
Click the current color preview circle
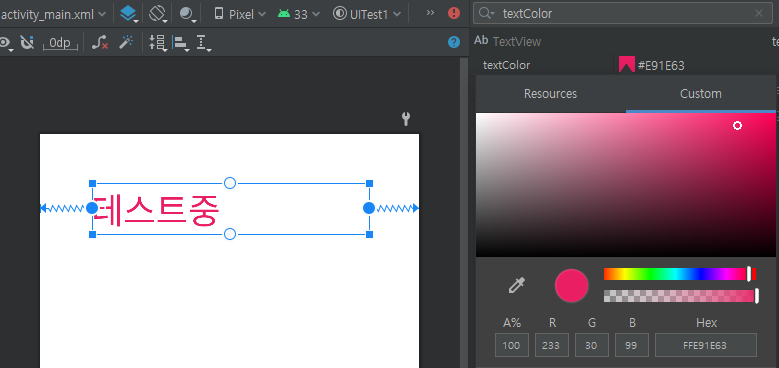[571, 286]
